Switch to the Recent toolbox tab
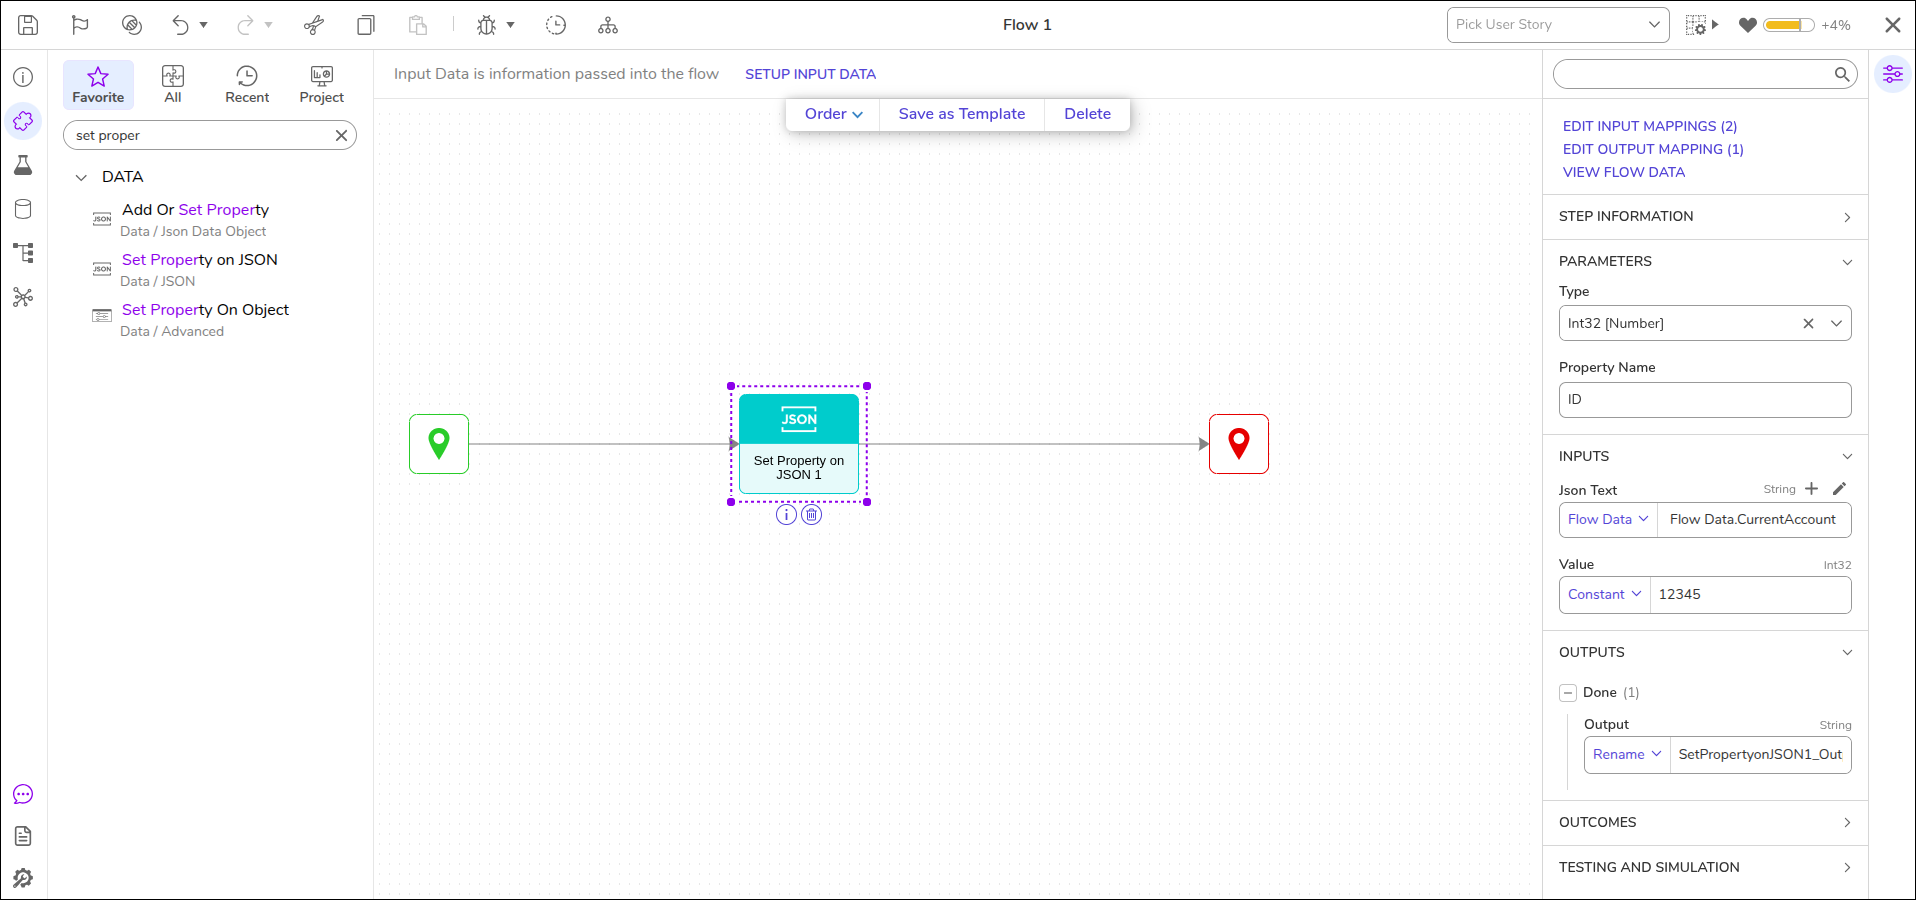Viewport: 1916px width, 900px height. 247,85
